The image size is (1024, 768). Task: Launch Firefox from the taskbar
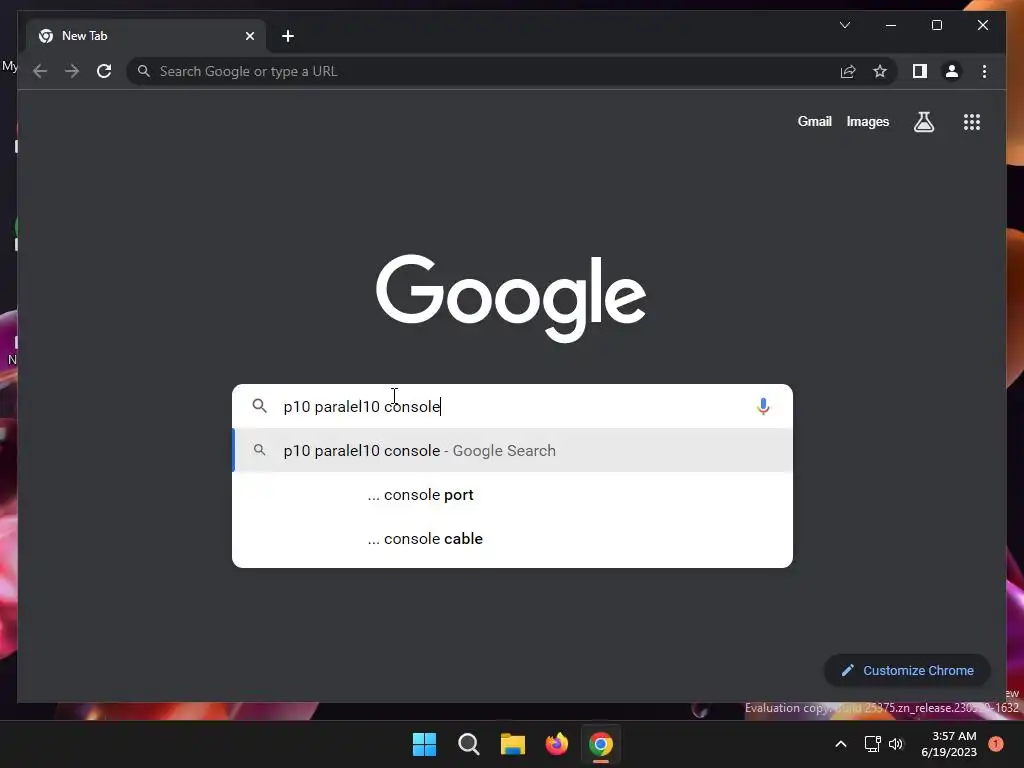556,744
